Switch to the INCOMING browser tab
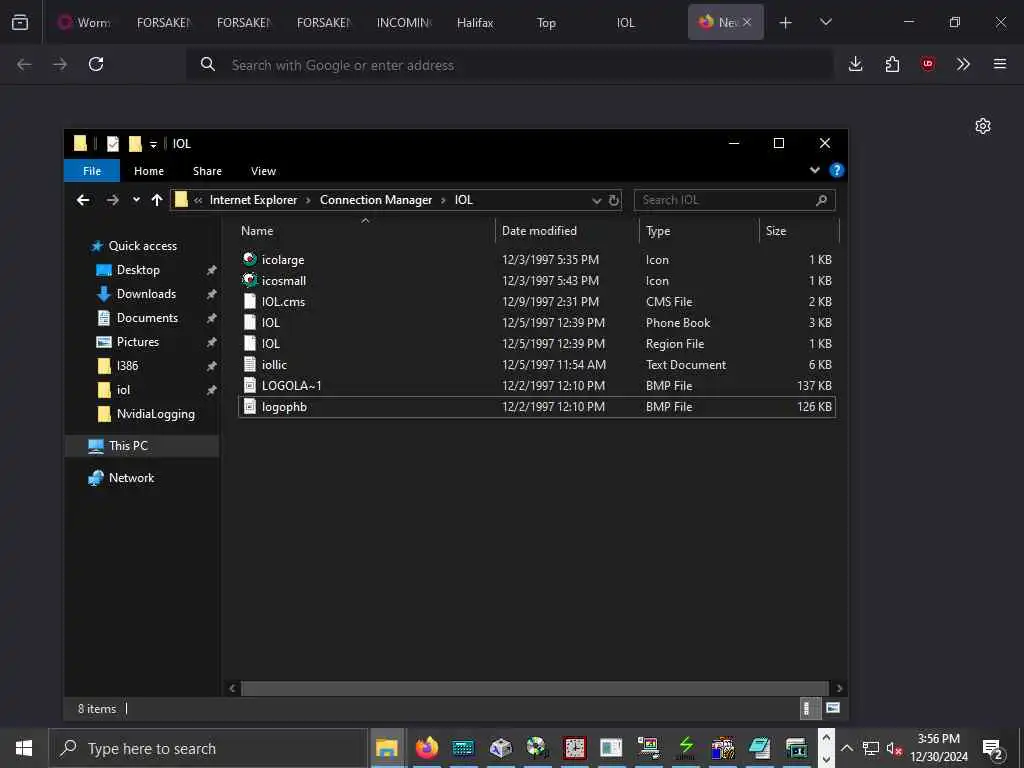 (x=404, y=22)
